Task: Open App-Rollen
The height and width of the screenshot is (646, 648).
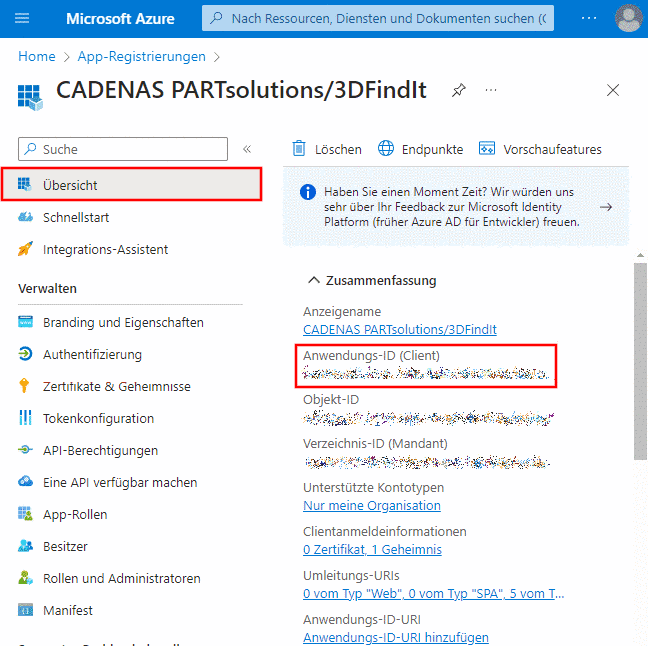Action: click(x=75, y=515)
